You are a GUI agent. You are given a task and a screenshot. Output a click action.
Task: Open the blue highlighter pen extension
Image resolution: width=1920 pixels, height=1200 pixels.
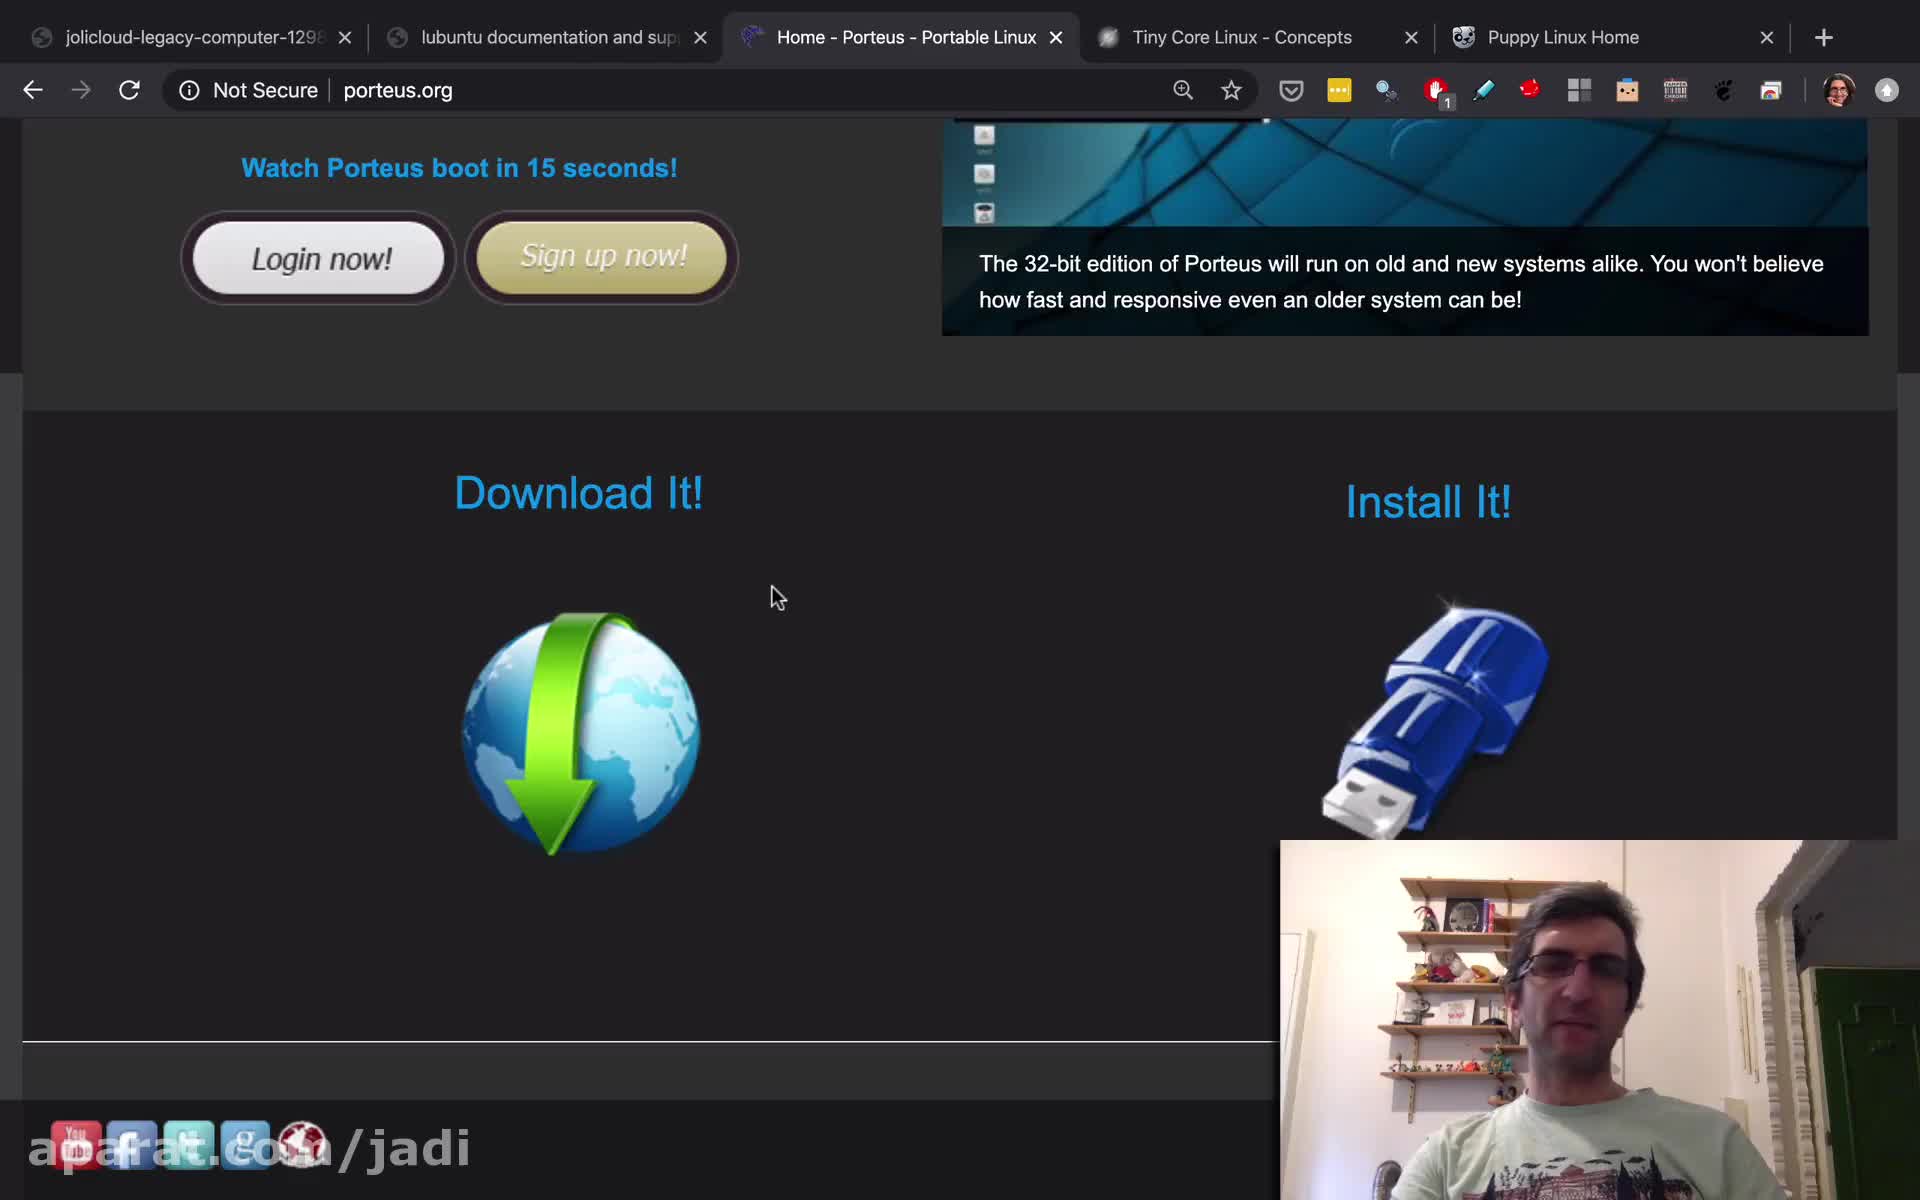point(1483,90)
